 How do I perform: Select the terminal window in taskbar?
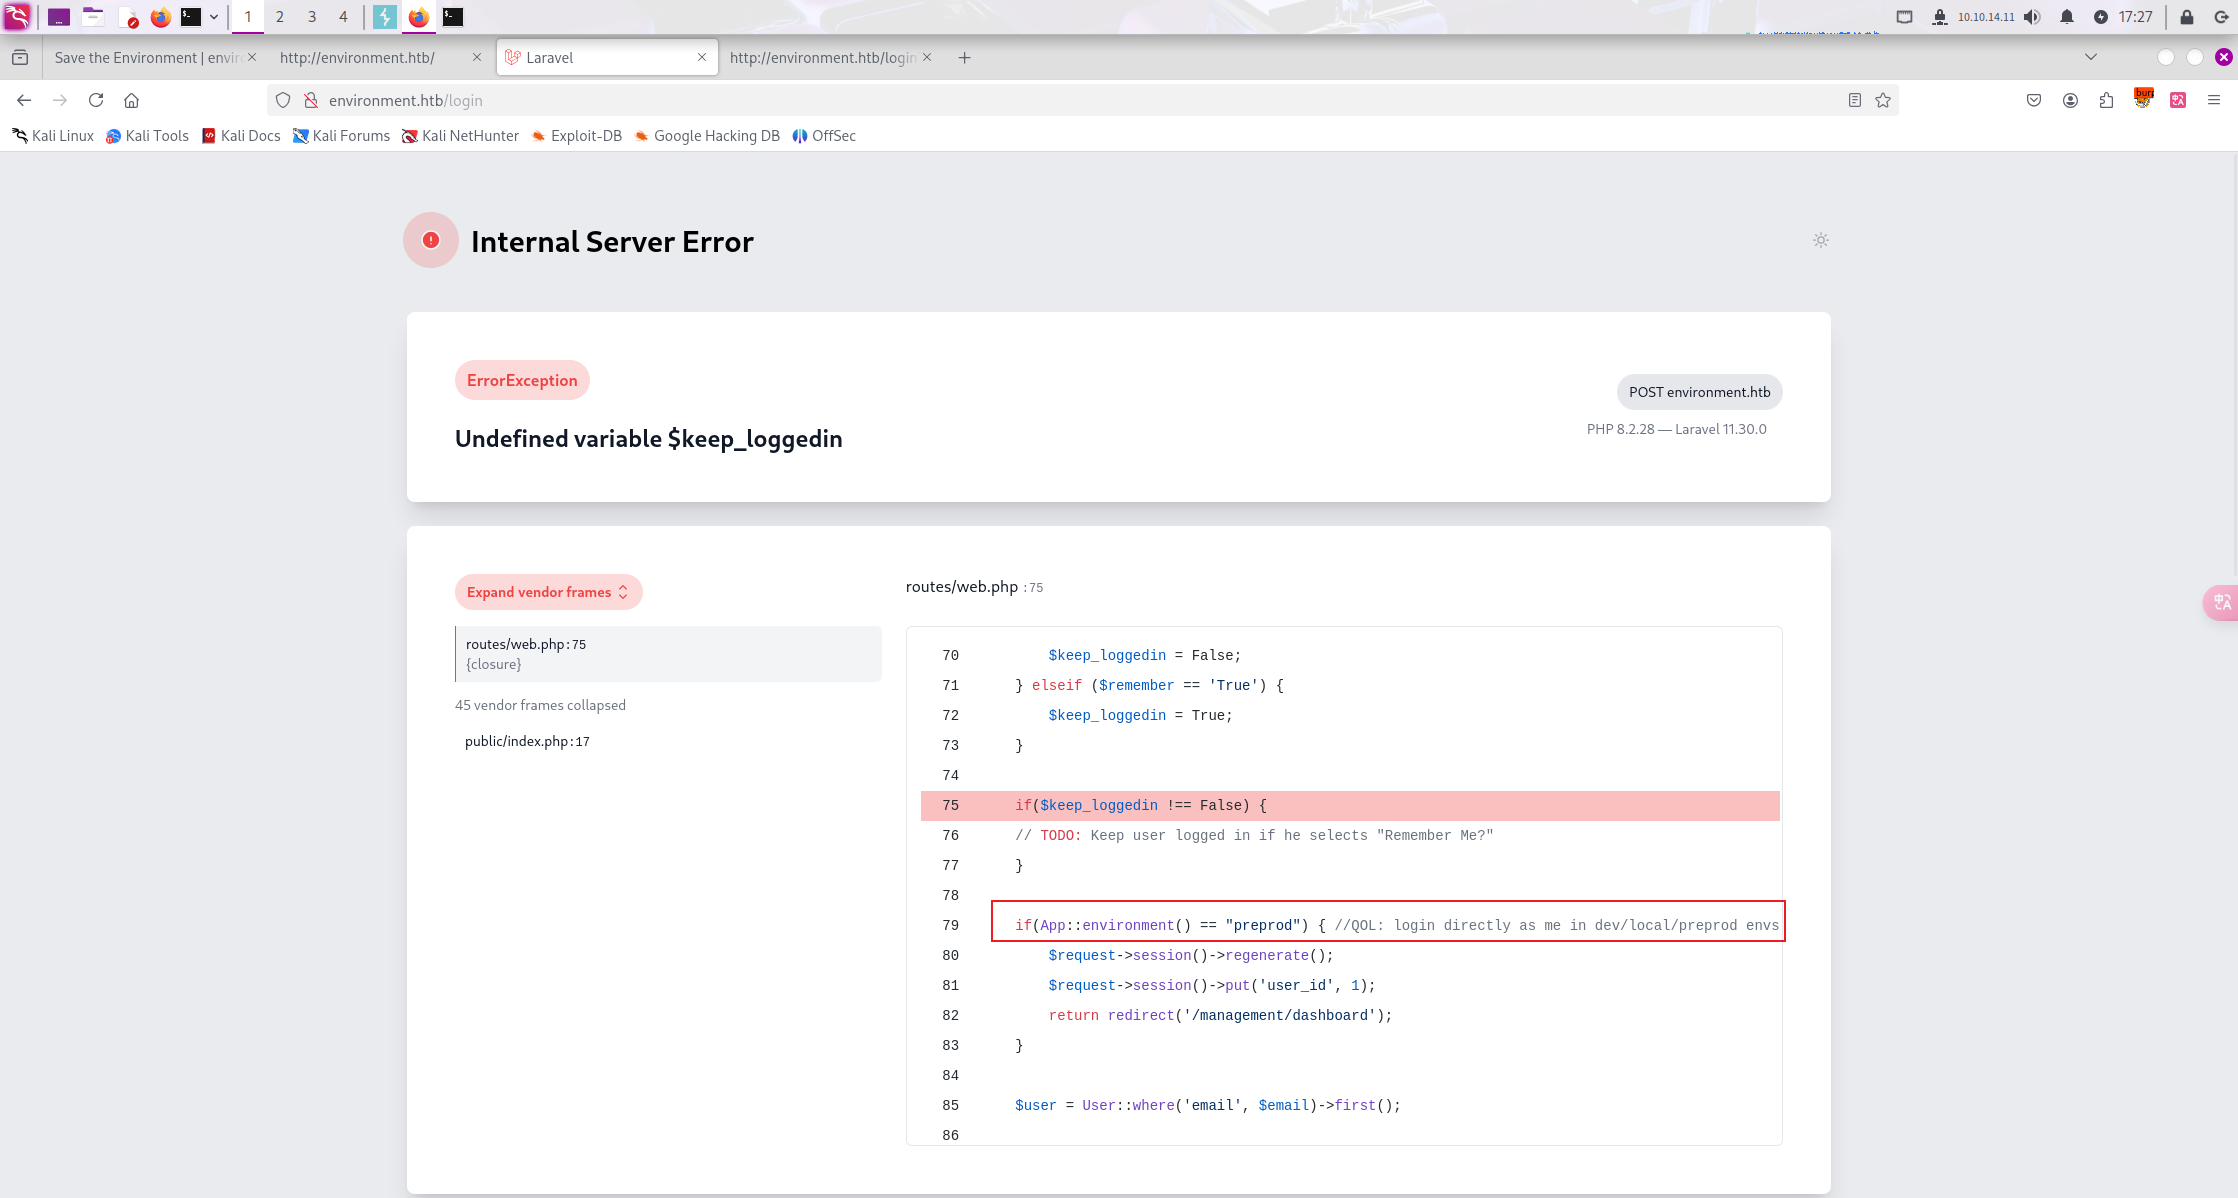(453, 17)
